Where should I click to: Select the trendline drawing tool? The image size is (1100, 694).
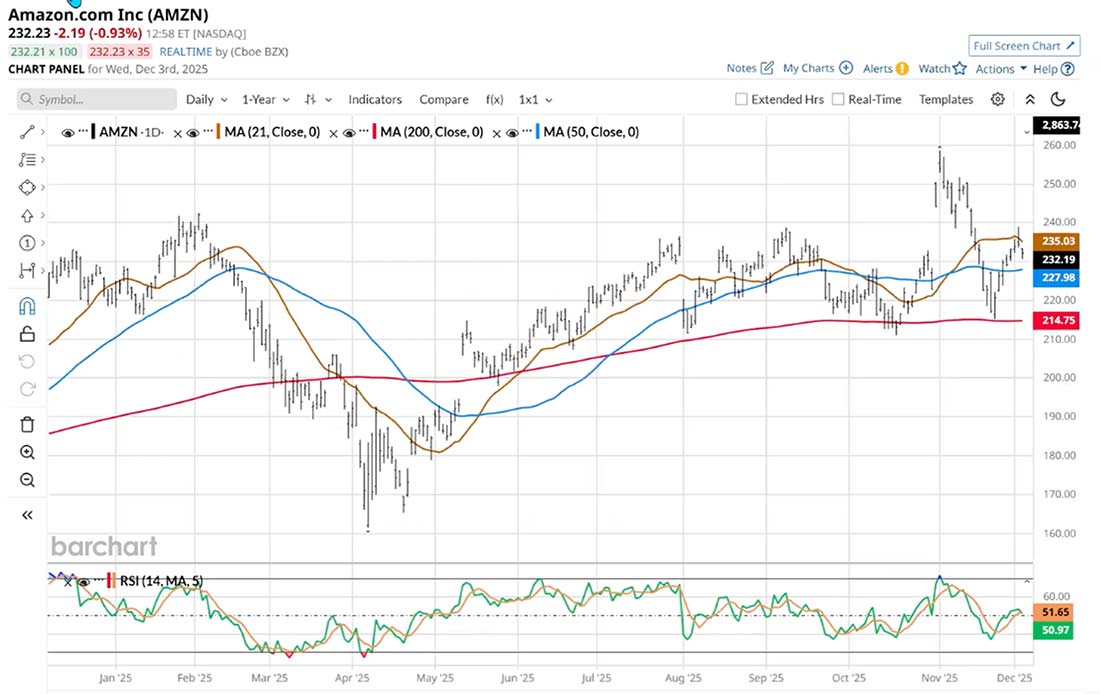[x=26, y=130]
